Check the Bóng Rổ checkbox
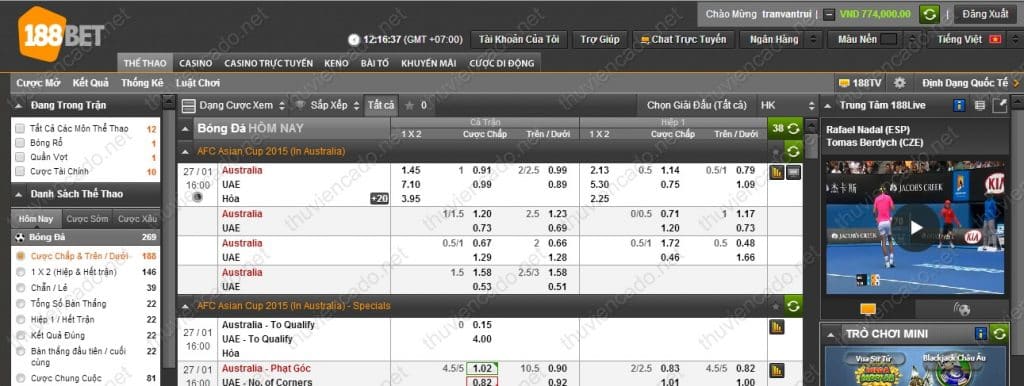 click(20, 143)
